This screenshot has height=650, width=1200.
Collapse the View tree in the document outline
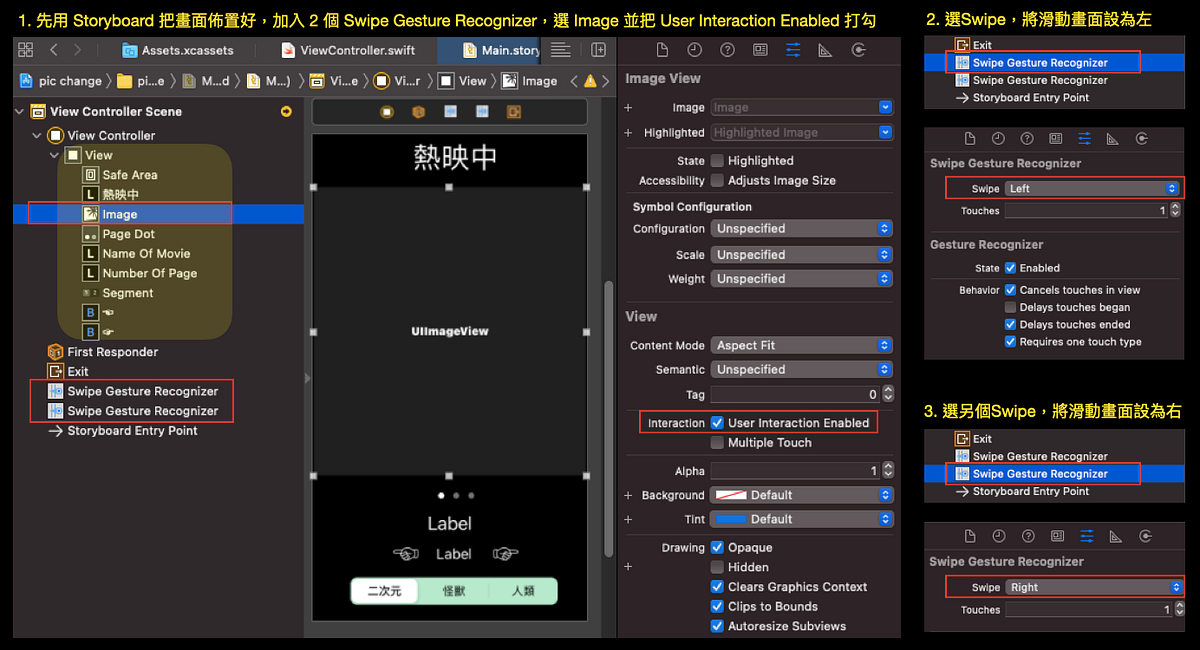54,155
